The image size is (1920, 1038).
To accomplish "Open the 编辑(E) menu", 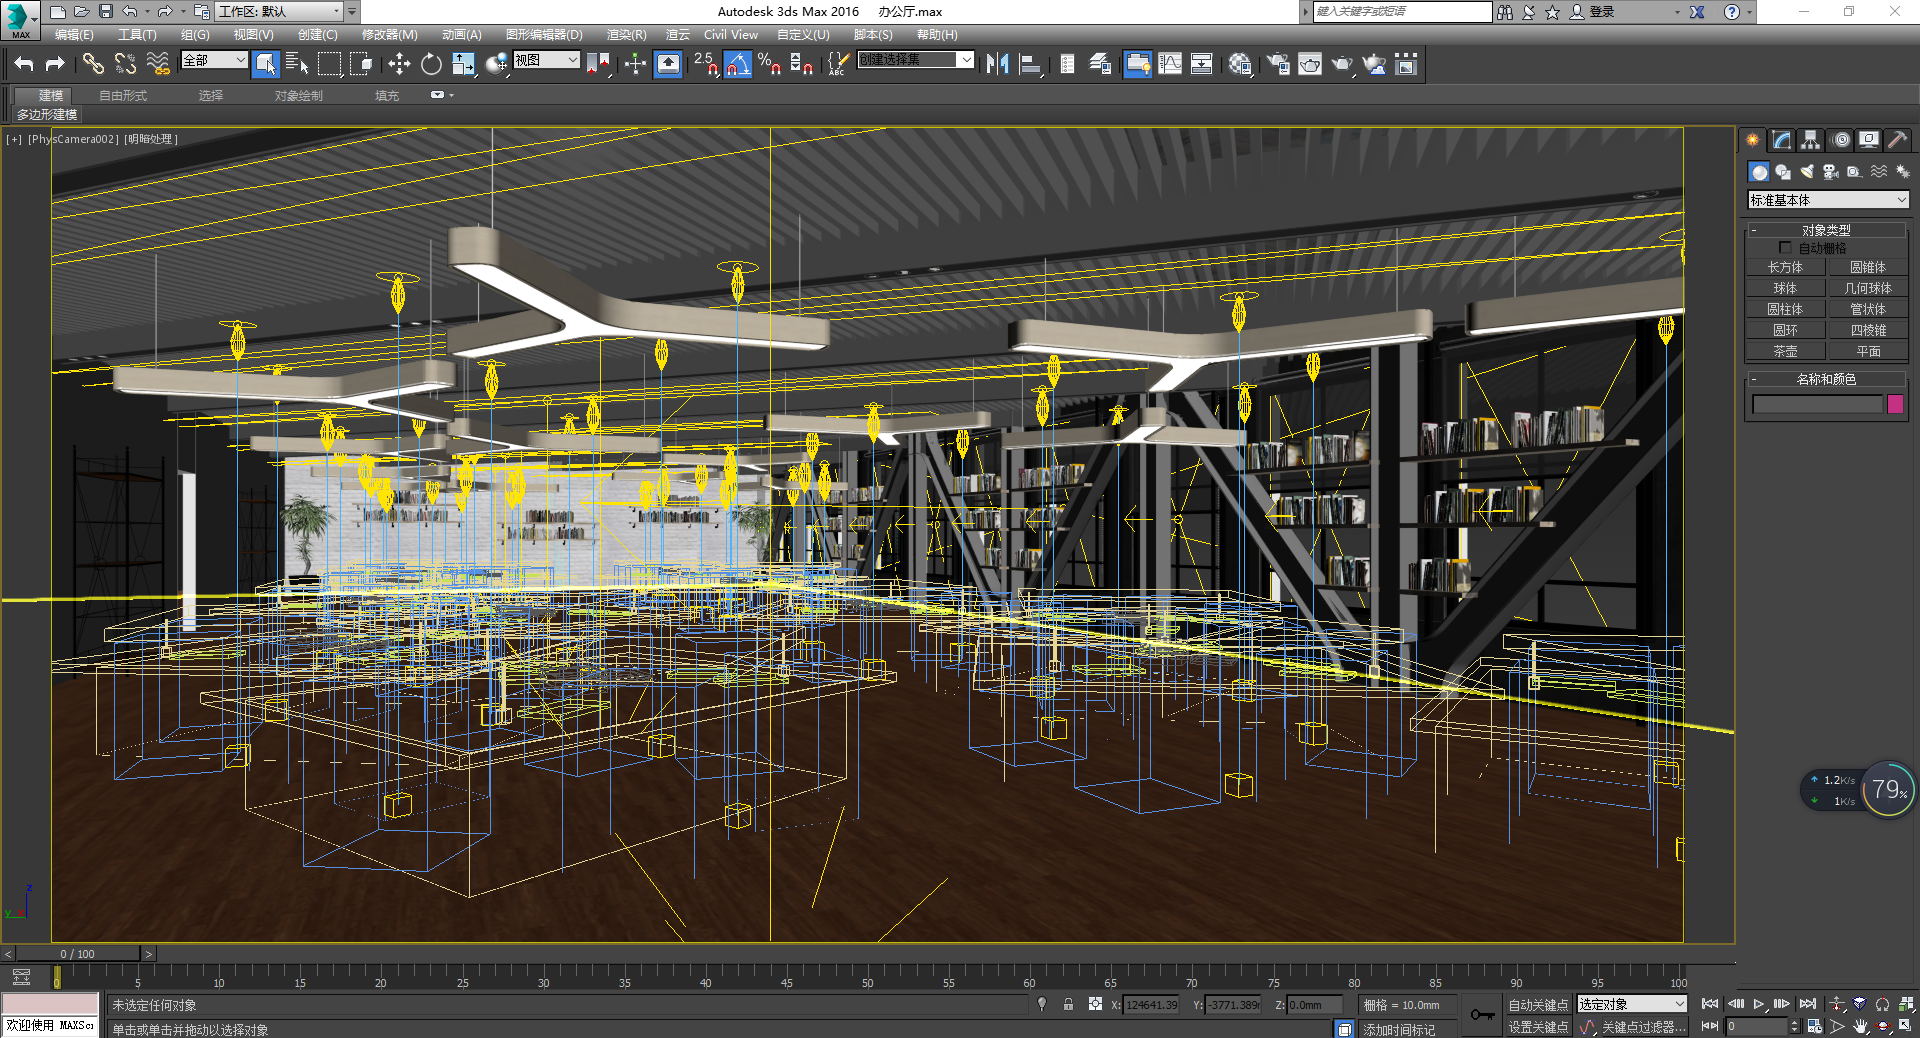I will tap(74, 34).
